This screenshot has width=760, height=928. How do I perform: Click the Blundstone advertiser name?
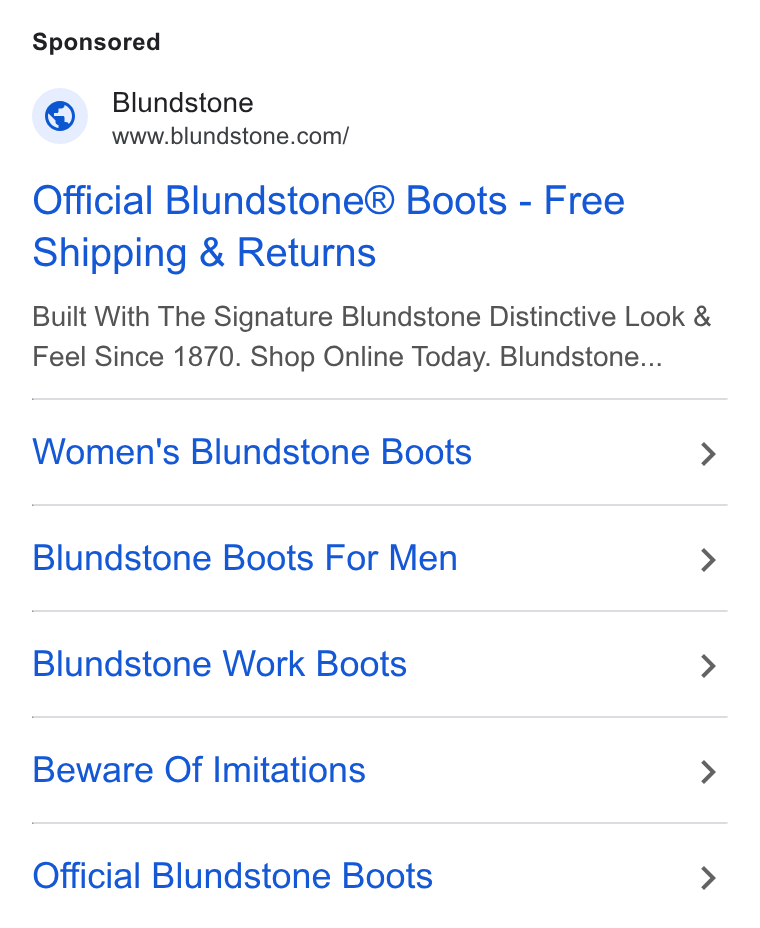coord(183,102)
